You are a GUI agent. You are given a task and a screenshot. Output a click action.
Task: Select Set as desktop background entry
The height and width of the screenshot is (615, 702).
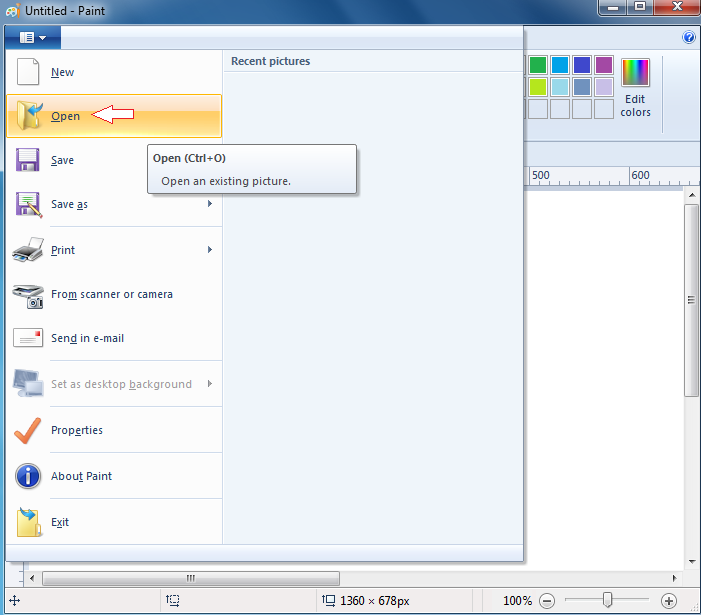(114, 384)
